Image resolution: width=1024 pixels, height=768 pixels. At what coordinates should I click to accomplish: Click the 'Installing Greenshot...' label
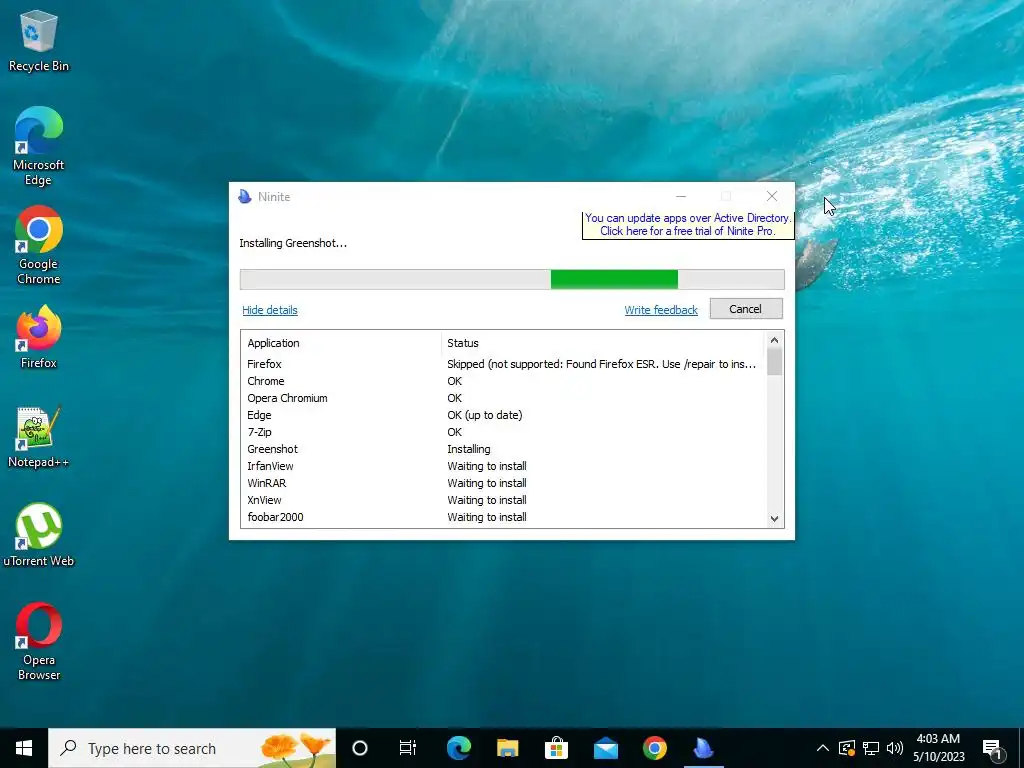point(293,243)
